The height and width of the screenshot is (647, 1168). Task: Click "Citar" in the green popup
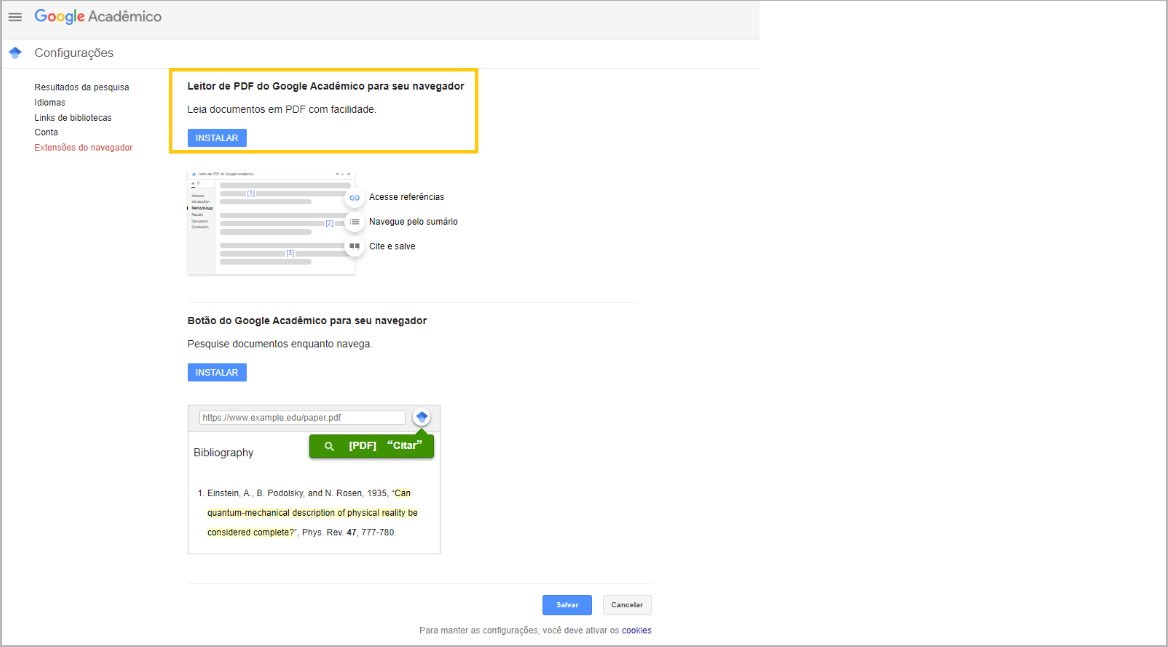click(x=404, y=445)
